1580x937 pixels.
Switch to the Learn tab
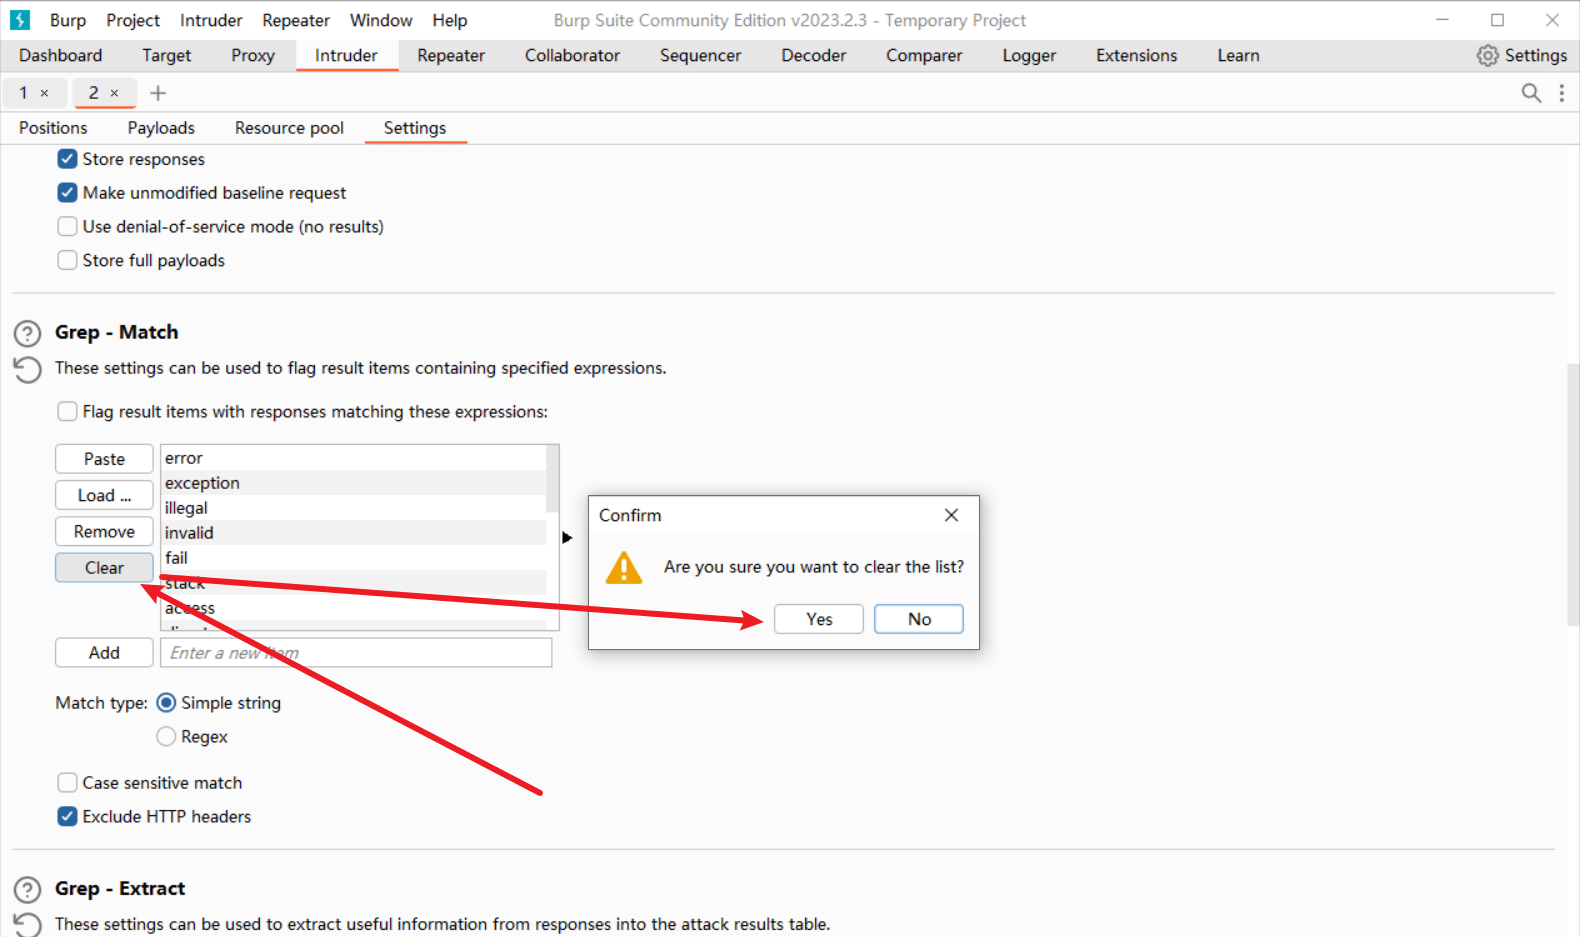point(1239,56)
